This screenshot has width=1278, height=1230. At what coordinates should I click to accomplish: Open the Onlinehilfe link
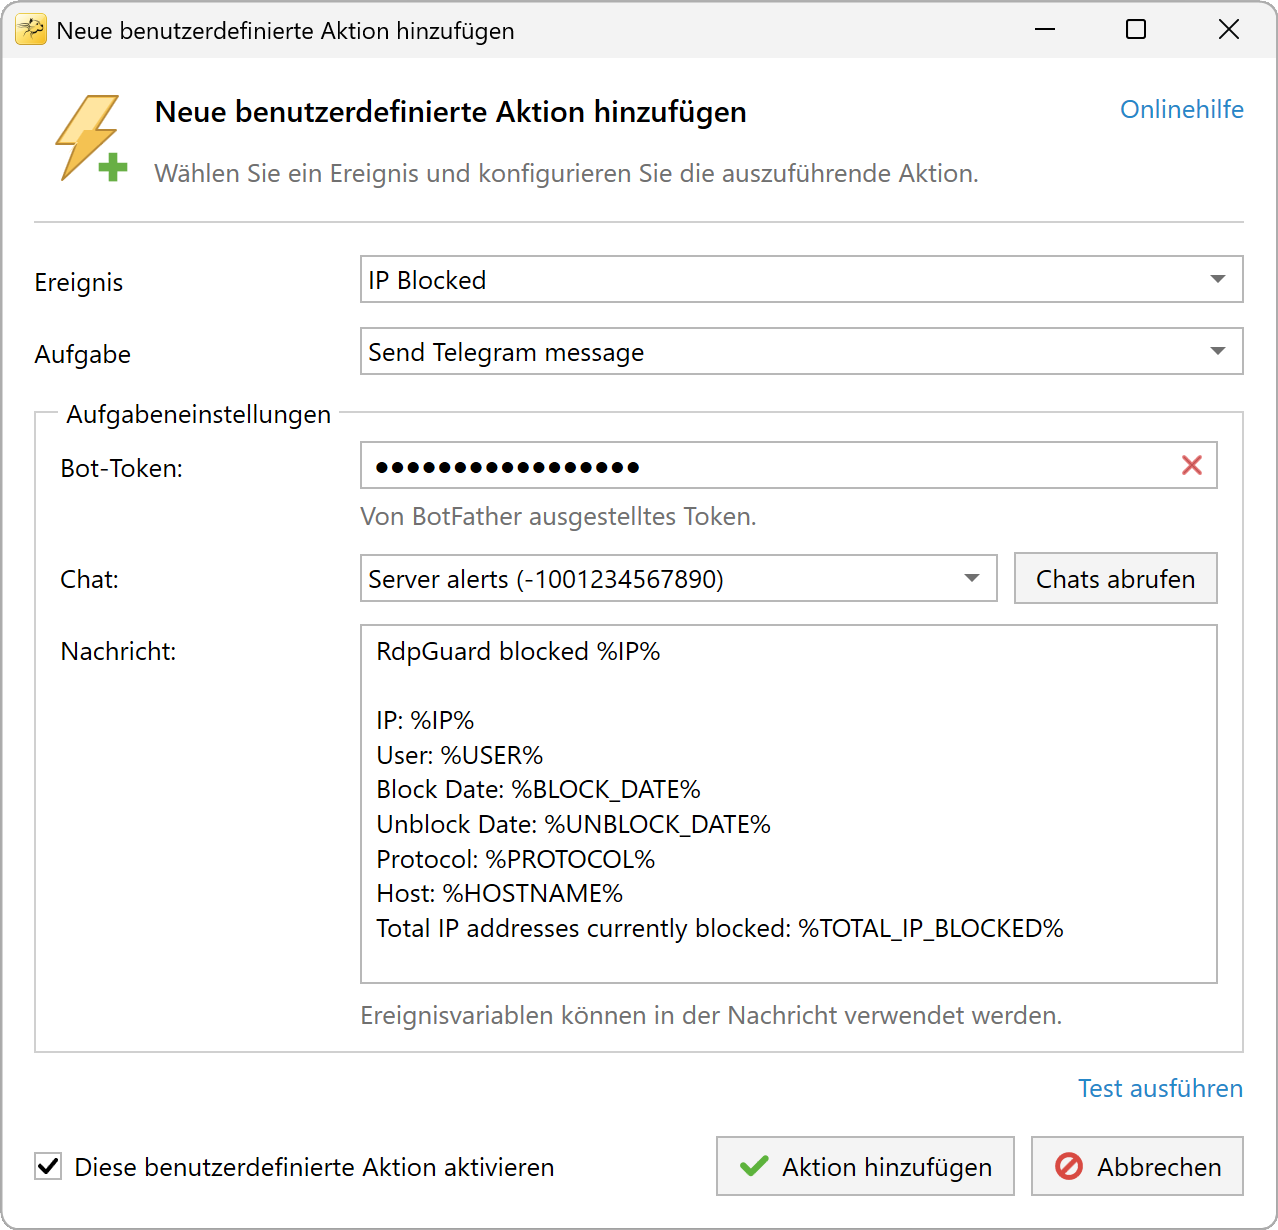[1181, 109]
